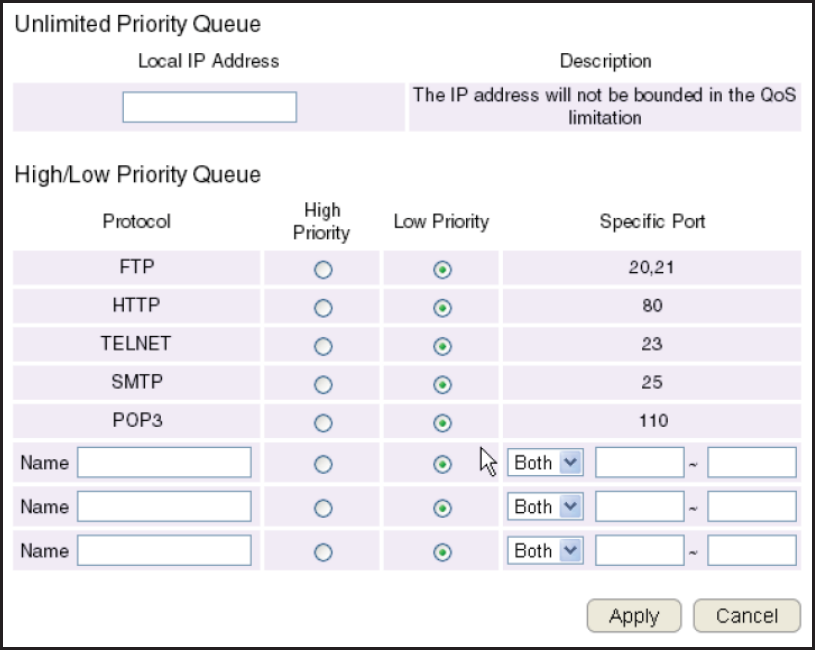The width and height of the screenshot is (816, 650).
Task: Click the third row end port field
Action: coord(752,551)
